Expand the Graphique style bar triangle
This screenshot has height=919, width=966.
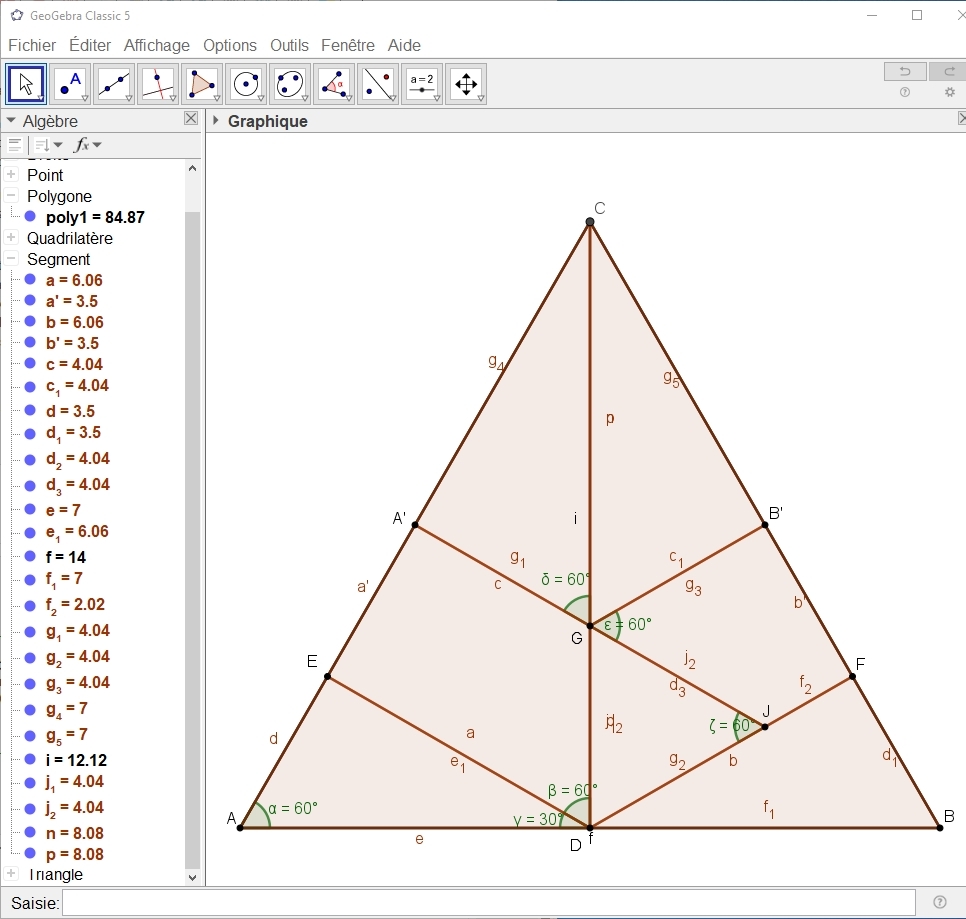pyautogui.click(x=216, y=121)
